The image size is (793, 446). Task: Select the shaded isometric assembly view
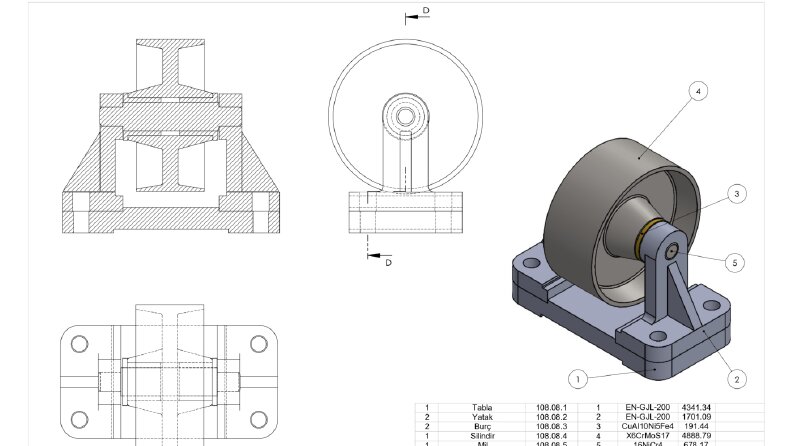tap(622, 259)
